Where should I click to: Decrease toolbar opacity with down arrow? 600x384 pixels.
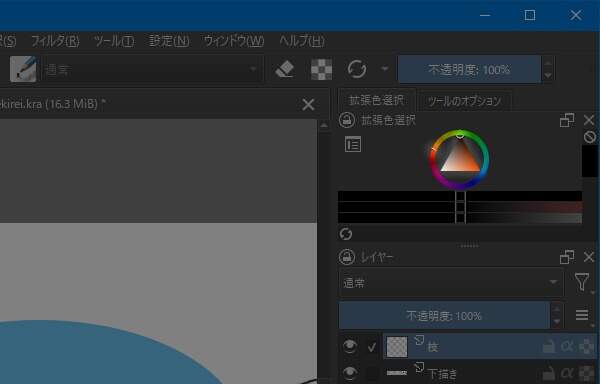(548, 75)
